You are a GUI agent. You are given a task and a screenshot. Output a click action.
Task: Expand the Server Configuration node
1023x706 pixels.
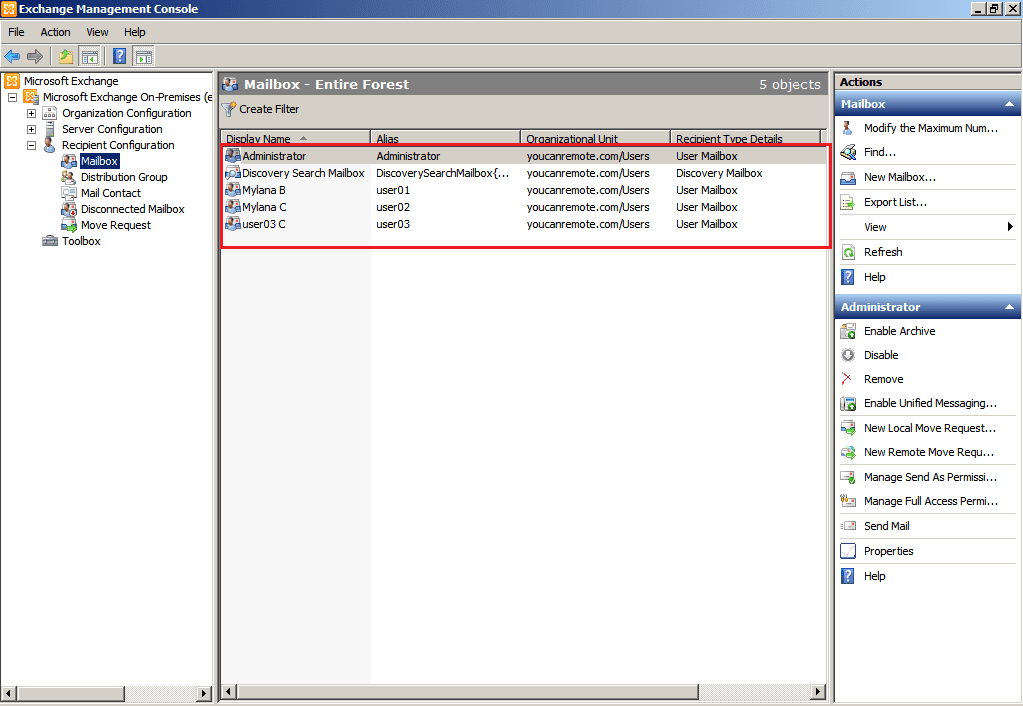tap(31, 129)
